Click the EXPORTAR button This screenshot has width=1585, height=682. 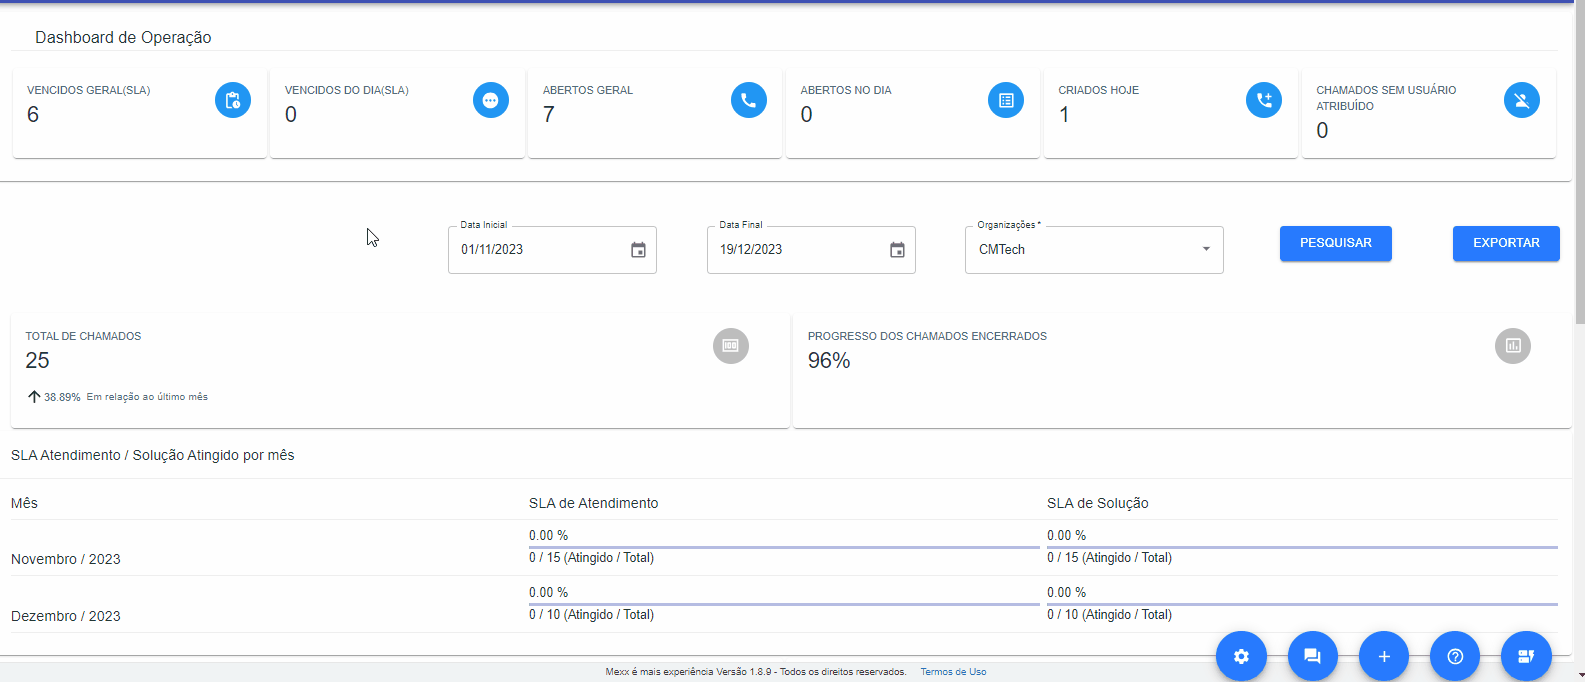[x=1506, y=243]
